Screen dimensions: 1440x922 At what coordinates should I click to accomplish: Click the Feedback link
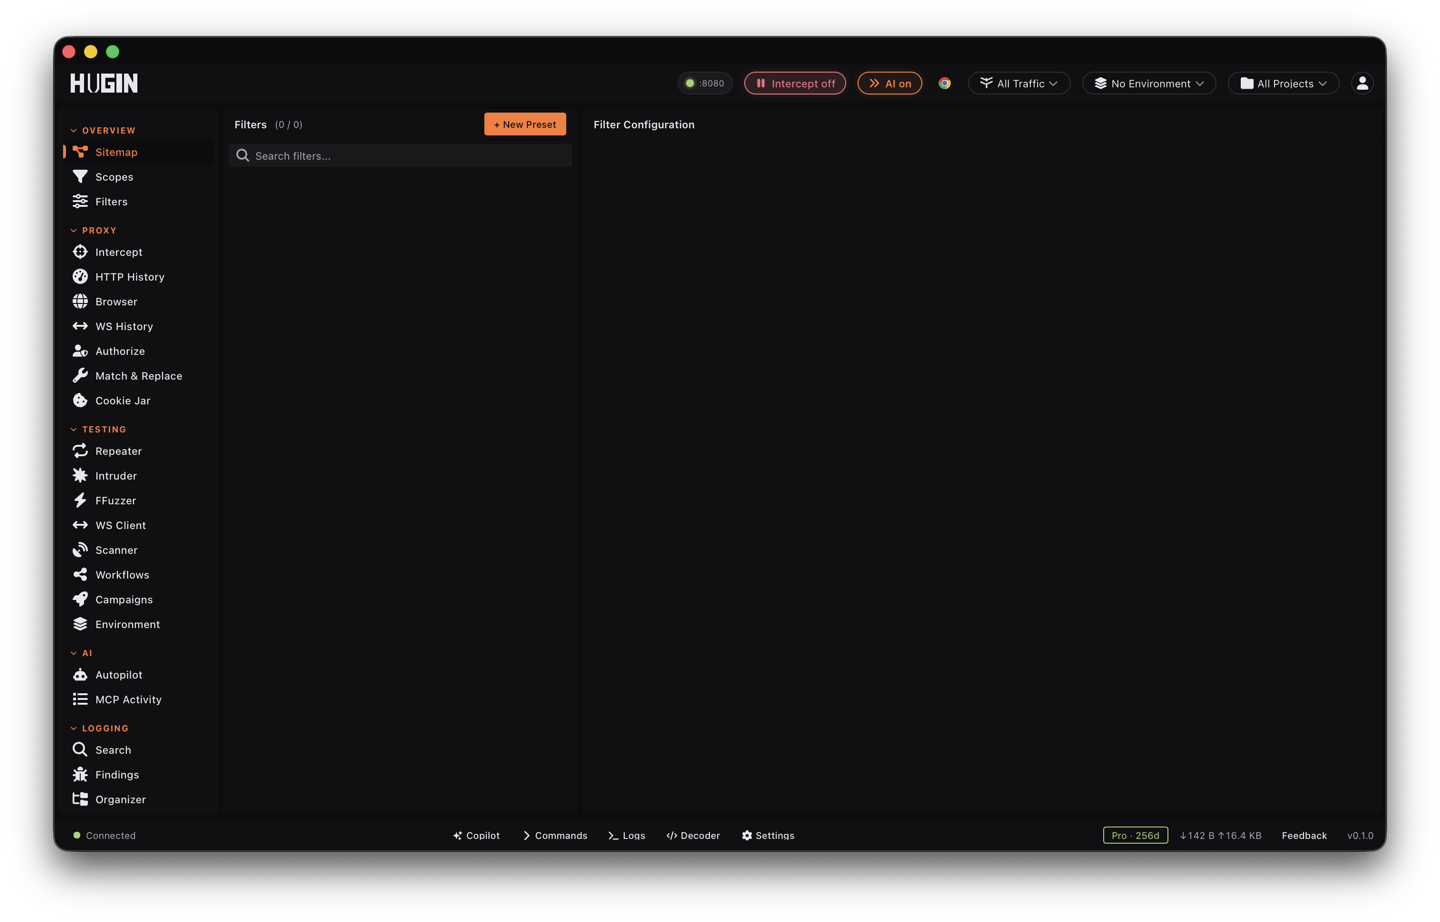[x=1304, y=836]
